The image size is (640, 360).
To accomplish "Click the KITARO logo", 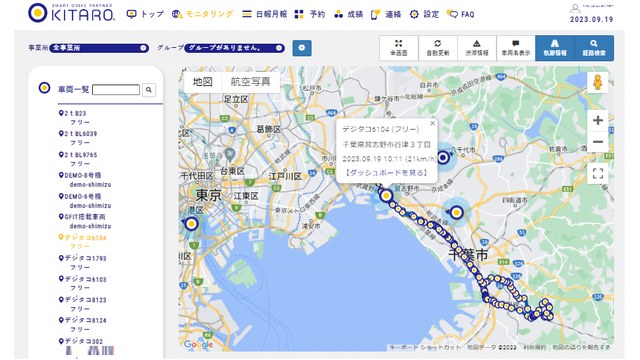I will (72, 13).
